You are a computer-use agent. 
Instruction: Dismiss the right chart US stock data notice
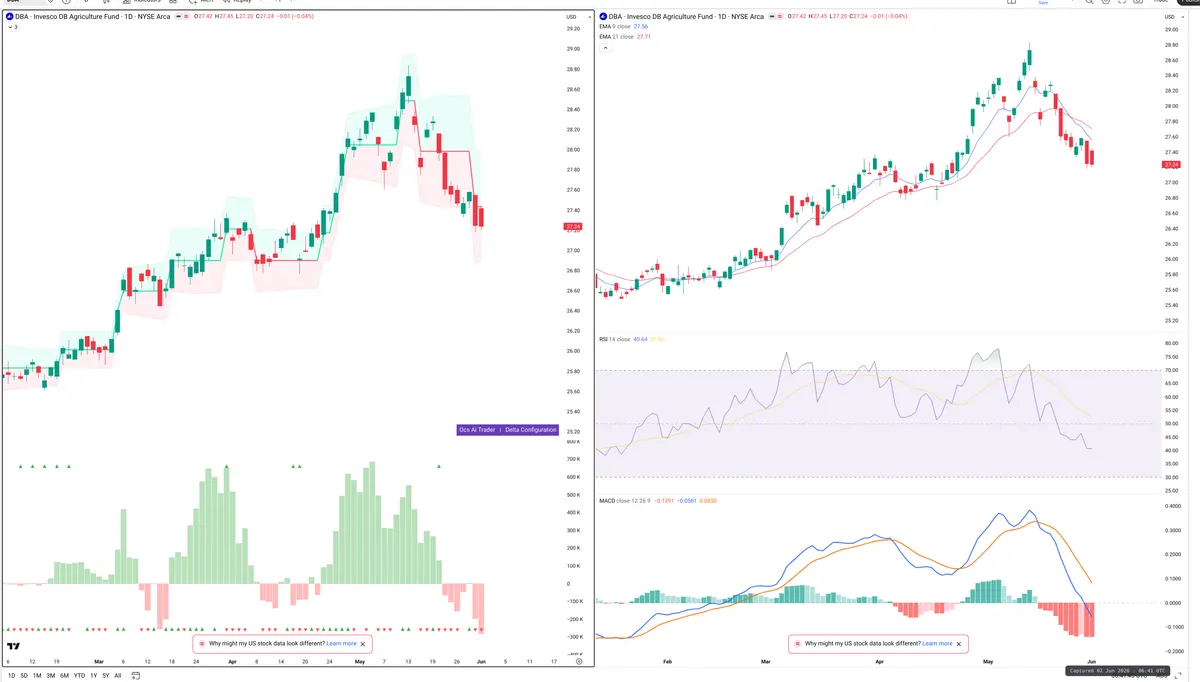coord(959,644)
